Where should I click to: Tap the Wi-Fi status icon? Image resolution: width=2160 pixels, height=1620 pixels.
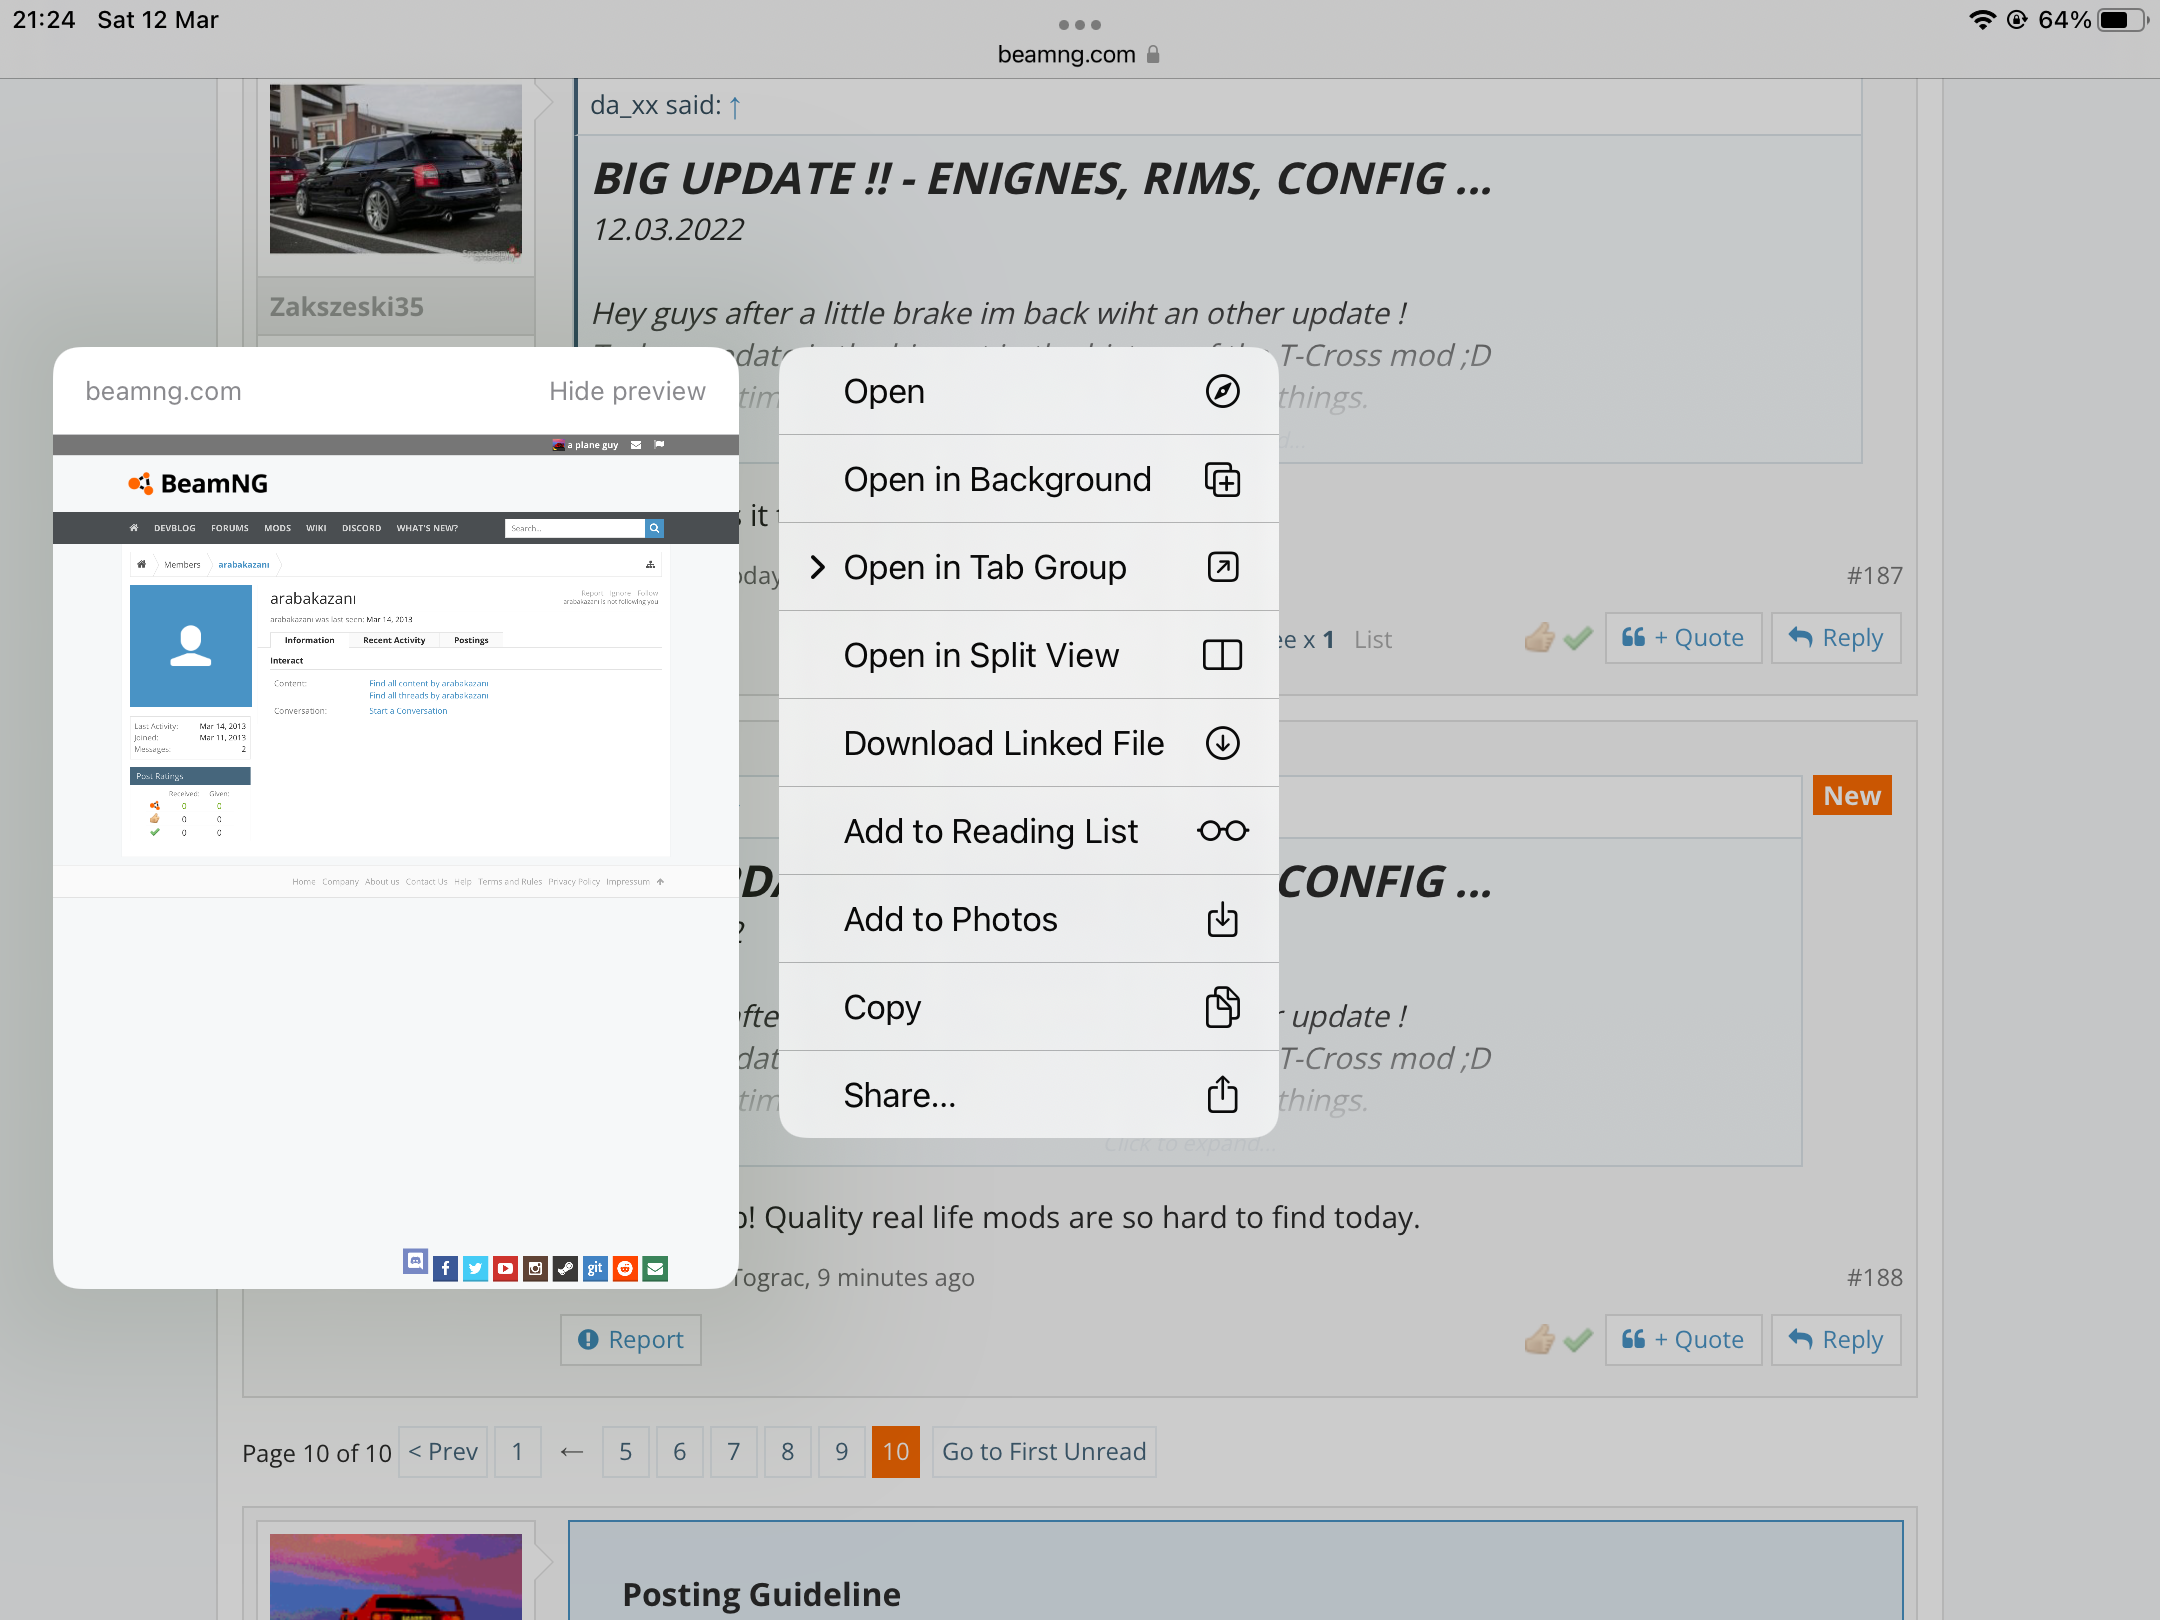[1982, 20]
